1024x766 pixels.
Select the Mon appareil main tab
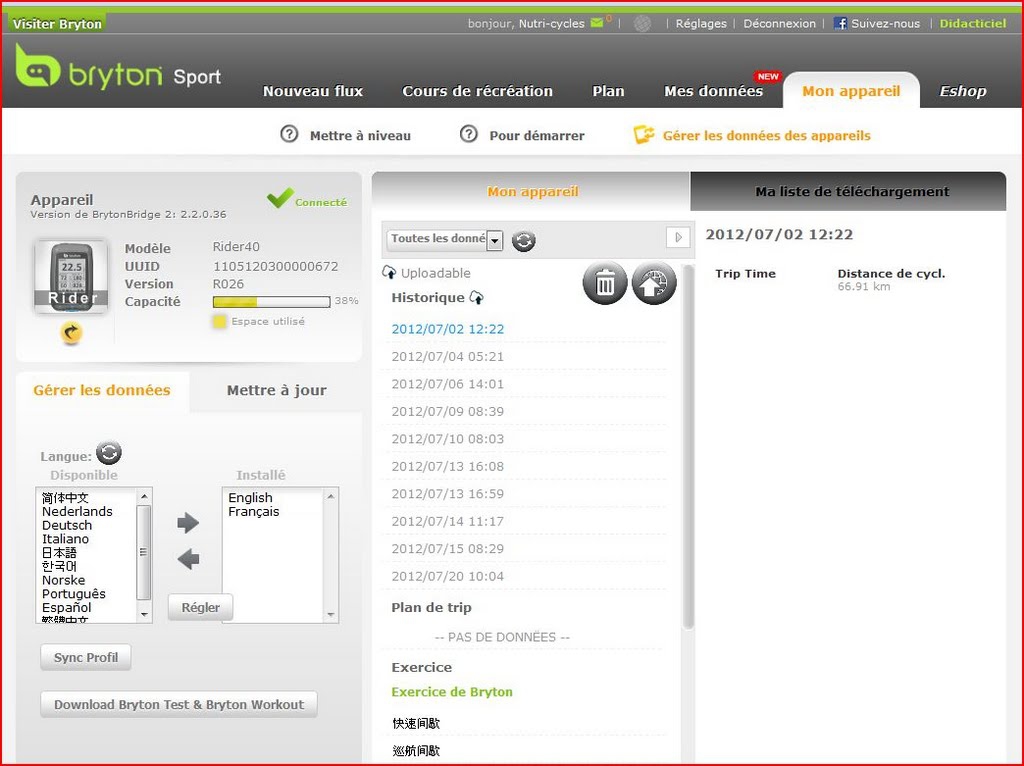pyautogui.click(x=851, y=91)
